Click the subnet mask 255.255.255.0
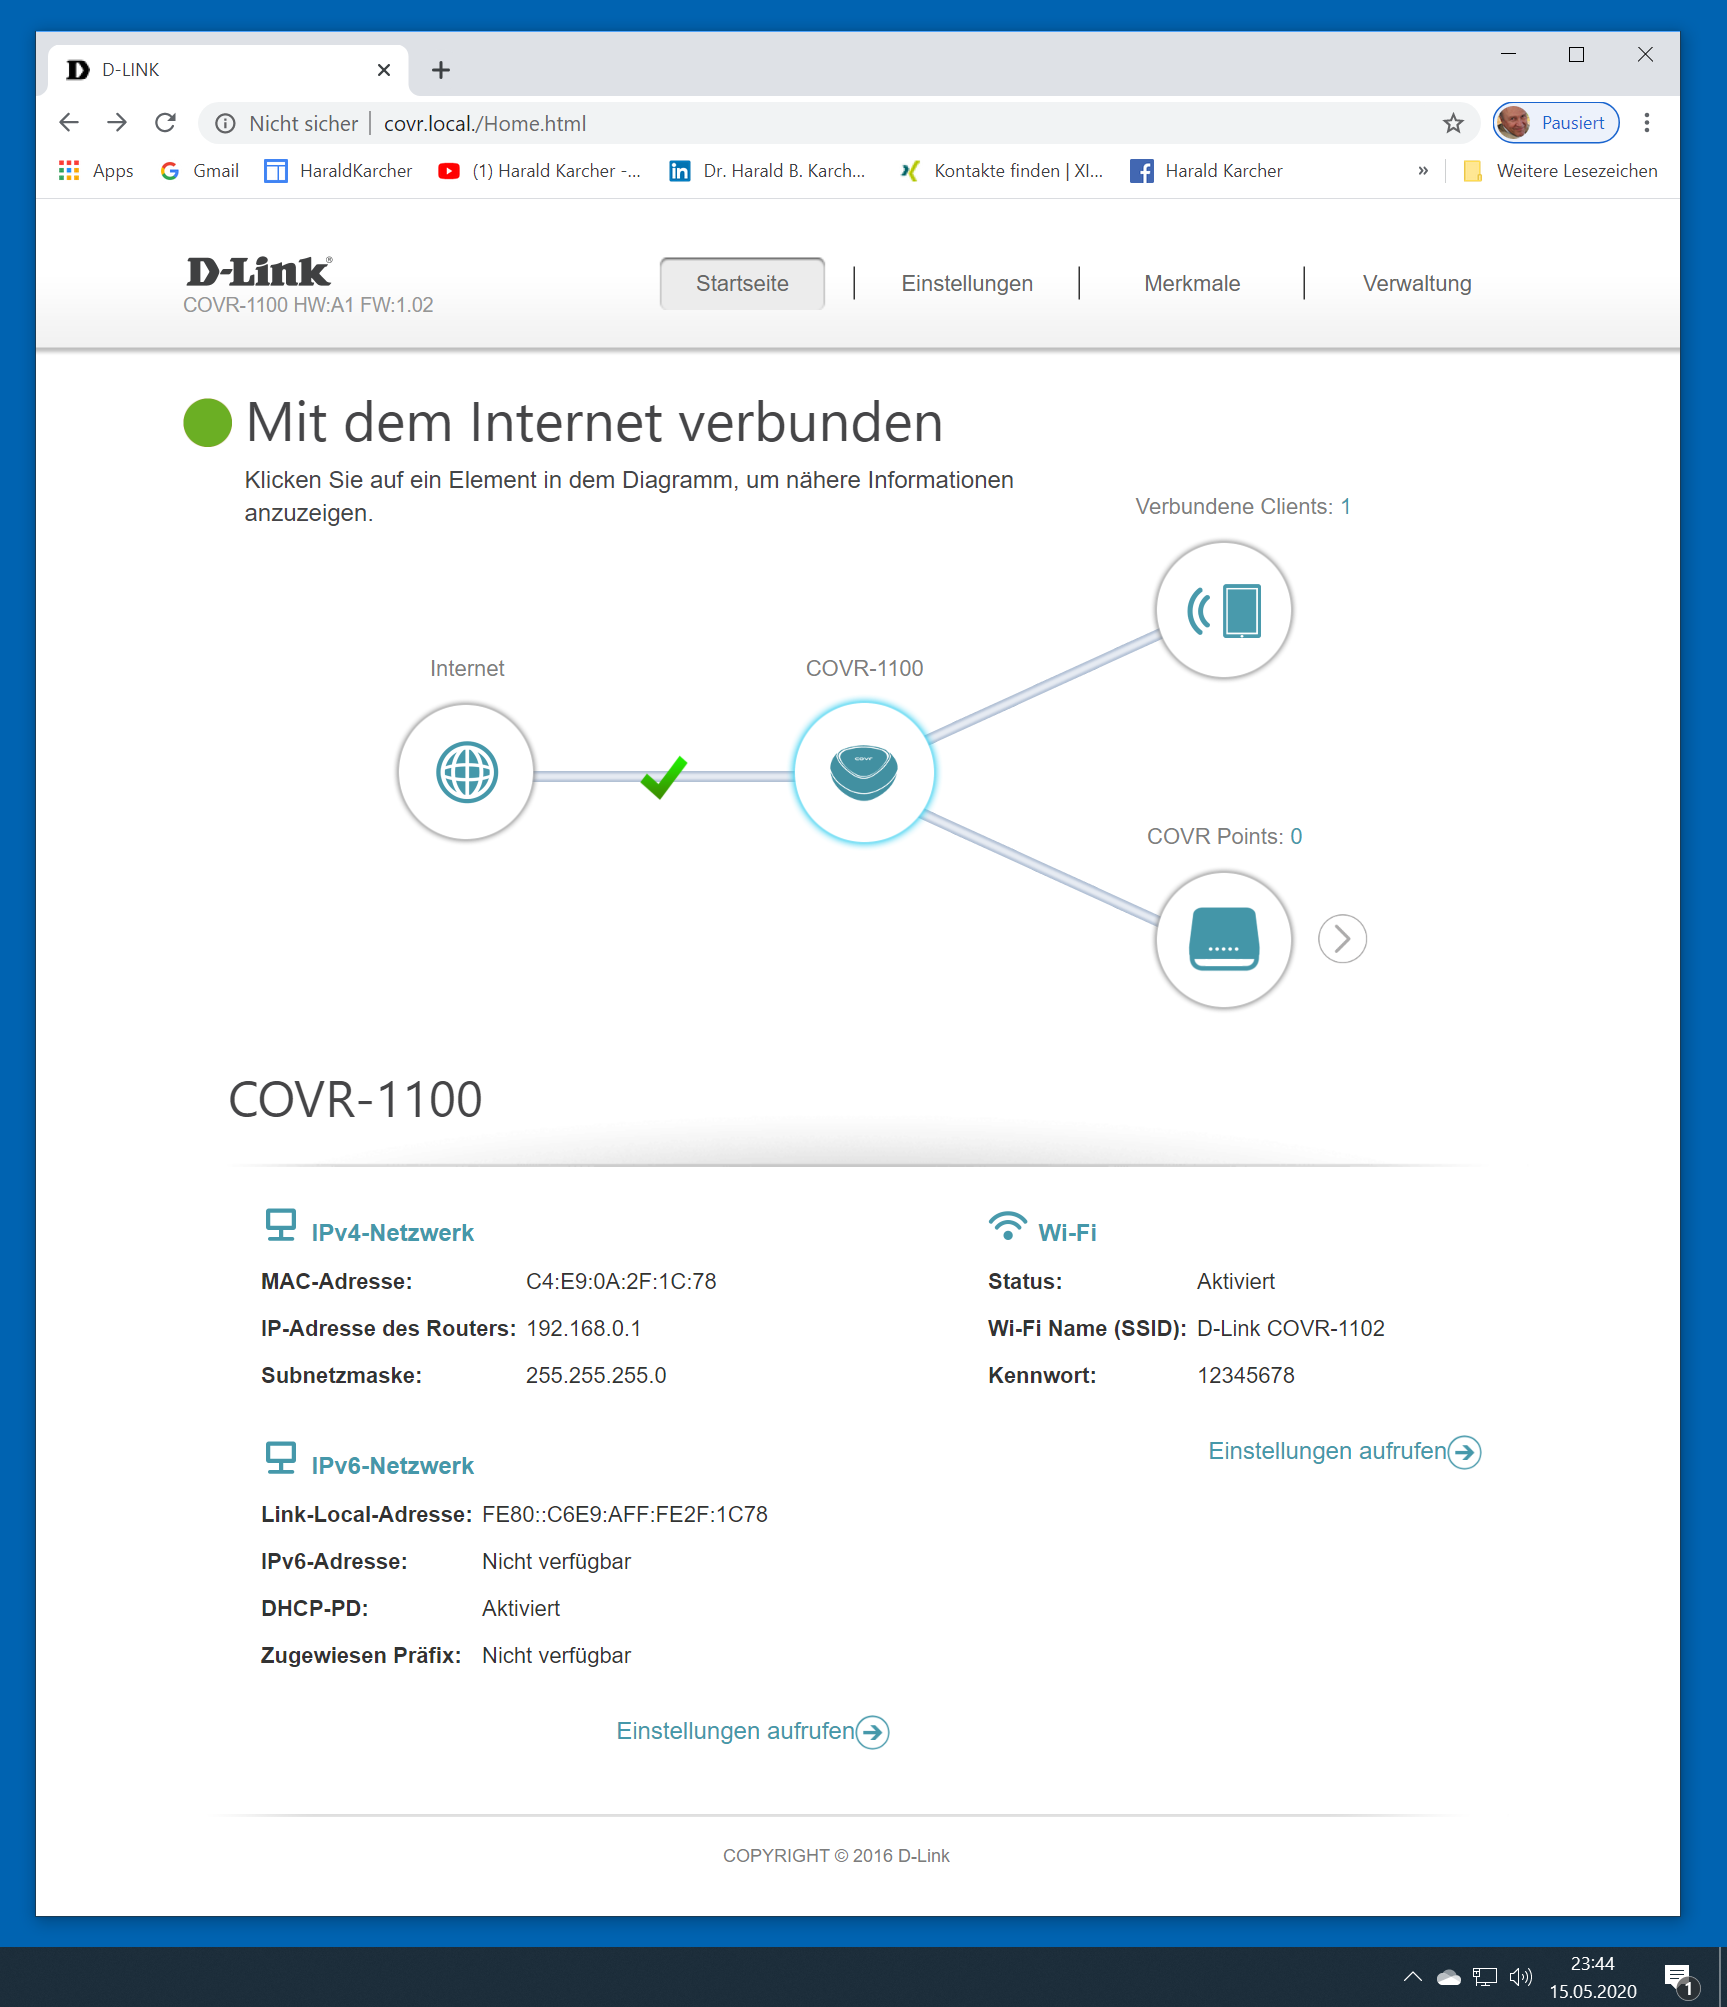This screenshot has height=2007, width=1727. [x=596, y=1375]
